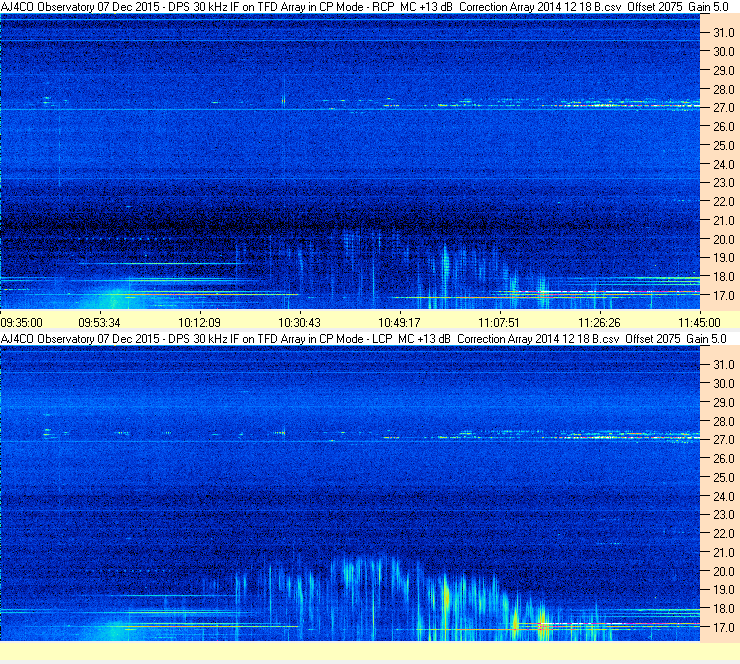Select the 11:26:26 time label

pyautogui.click(x=599, y=323)
